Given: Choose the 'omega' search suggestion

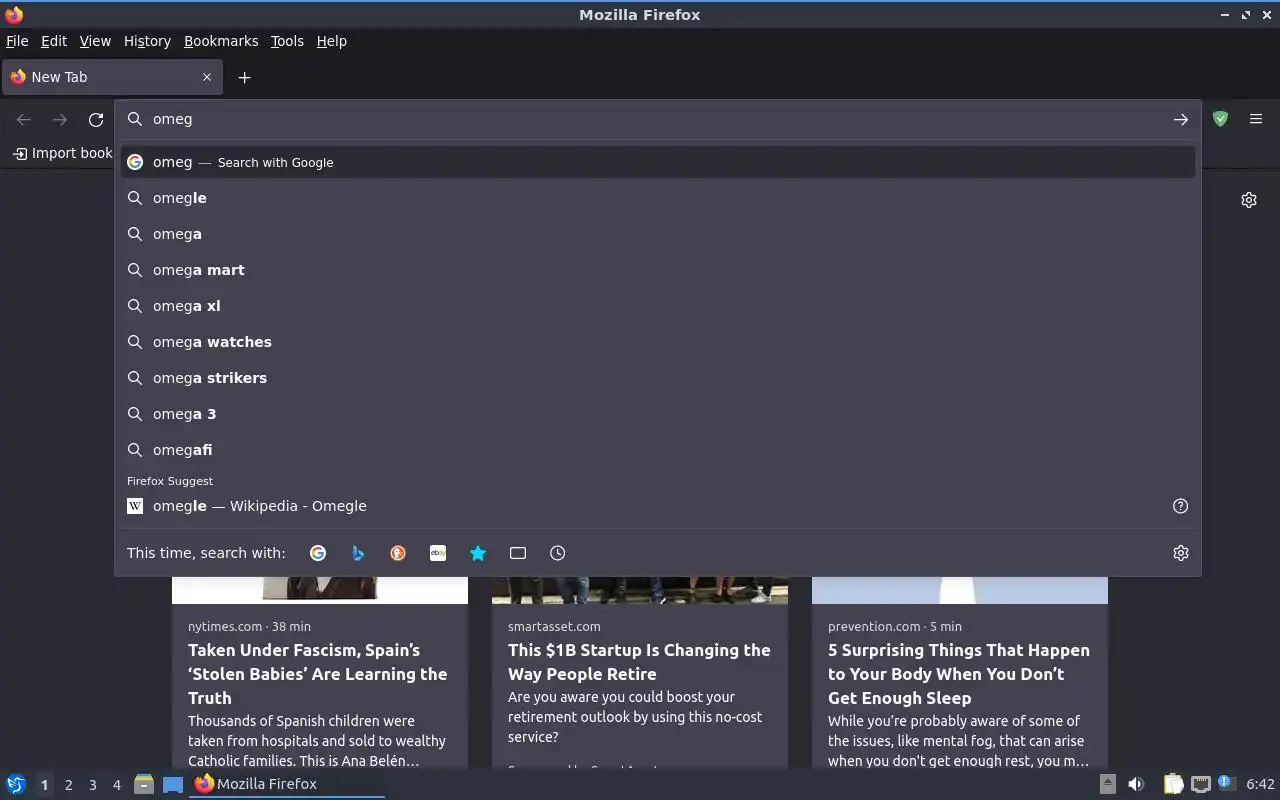Looking at the screenshot, I should point(658,234).
